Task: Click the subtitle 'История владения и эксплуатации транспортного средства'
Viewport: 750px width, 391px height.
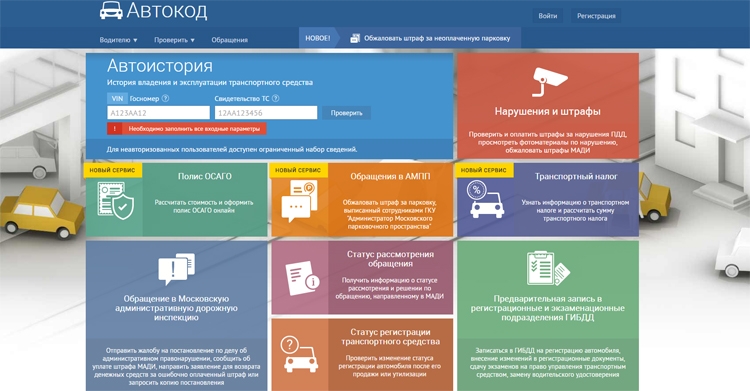Action: coord(210,82)
